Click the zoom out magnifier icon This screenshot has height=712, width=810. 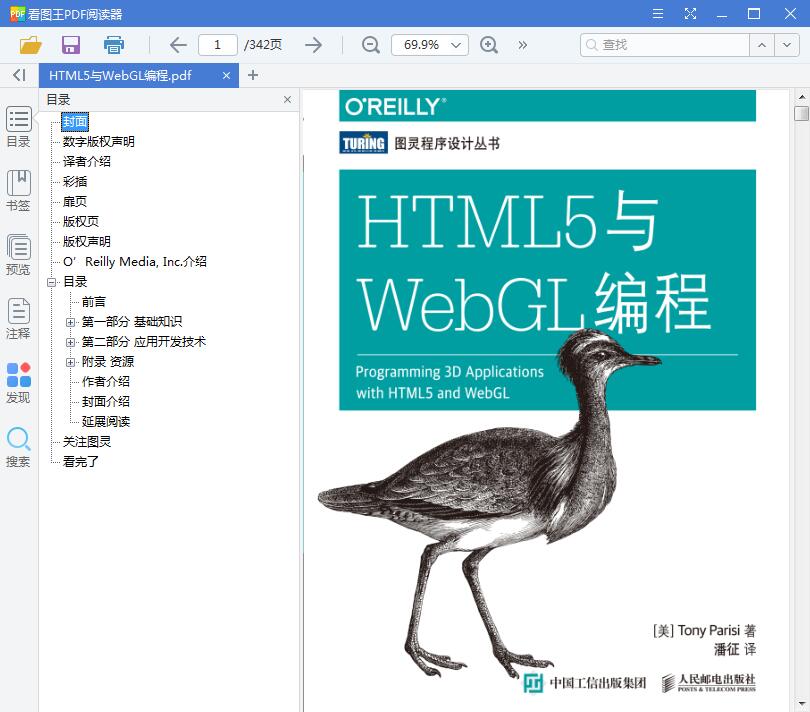(370, 45)
